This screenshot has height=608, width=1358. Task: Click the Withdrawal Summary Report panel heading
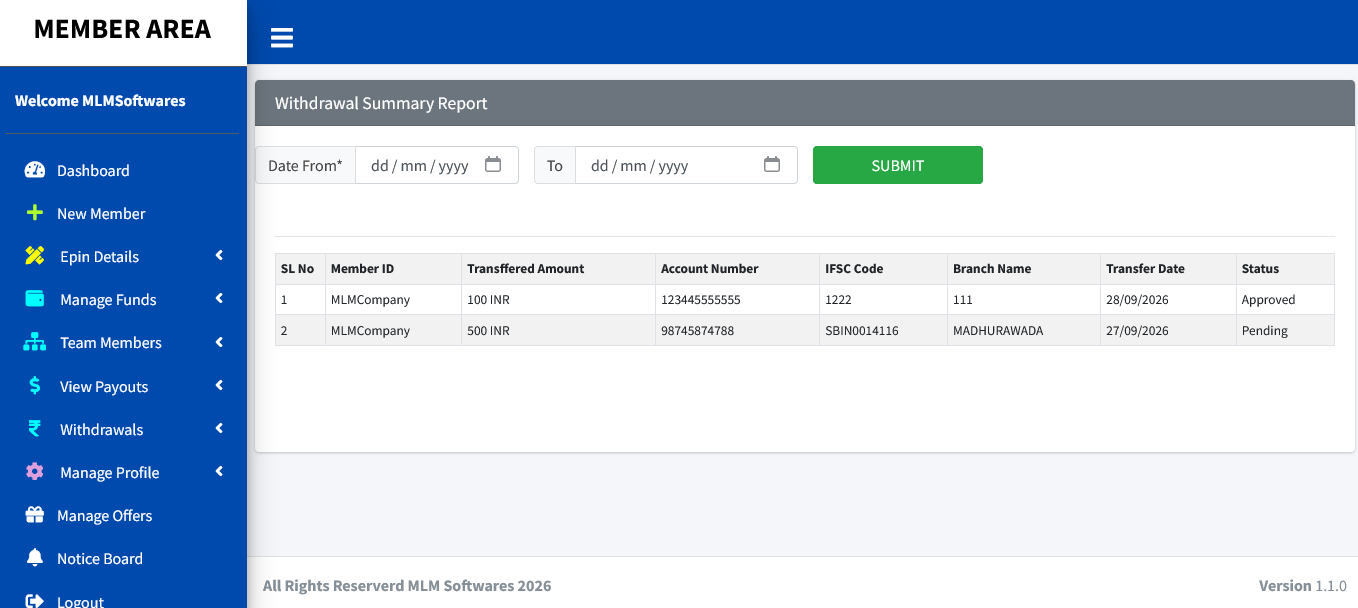pyautogui.click(x=381, y=103)
